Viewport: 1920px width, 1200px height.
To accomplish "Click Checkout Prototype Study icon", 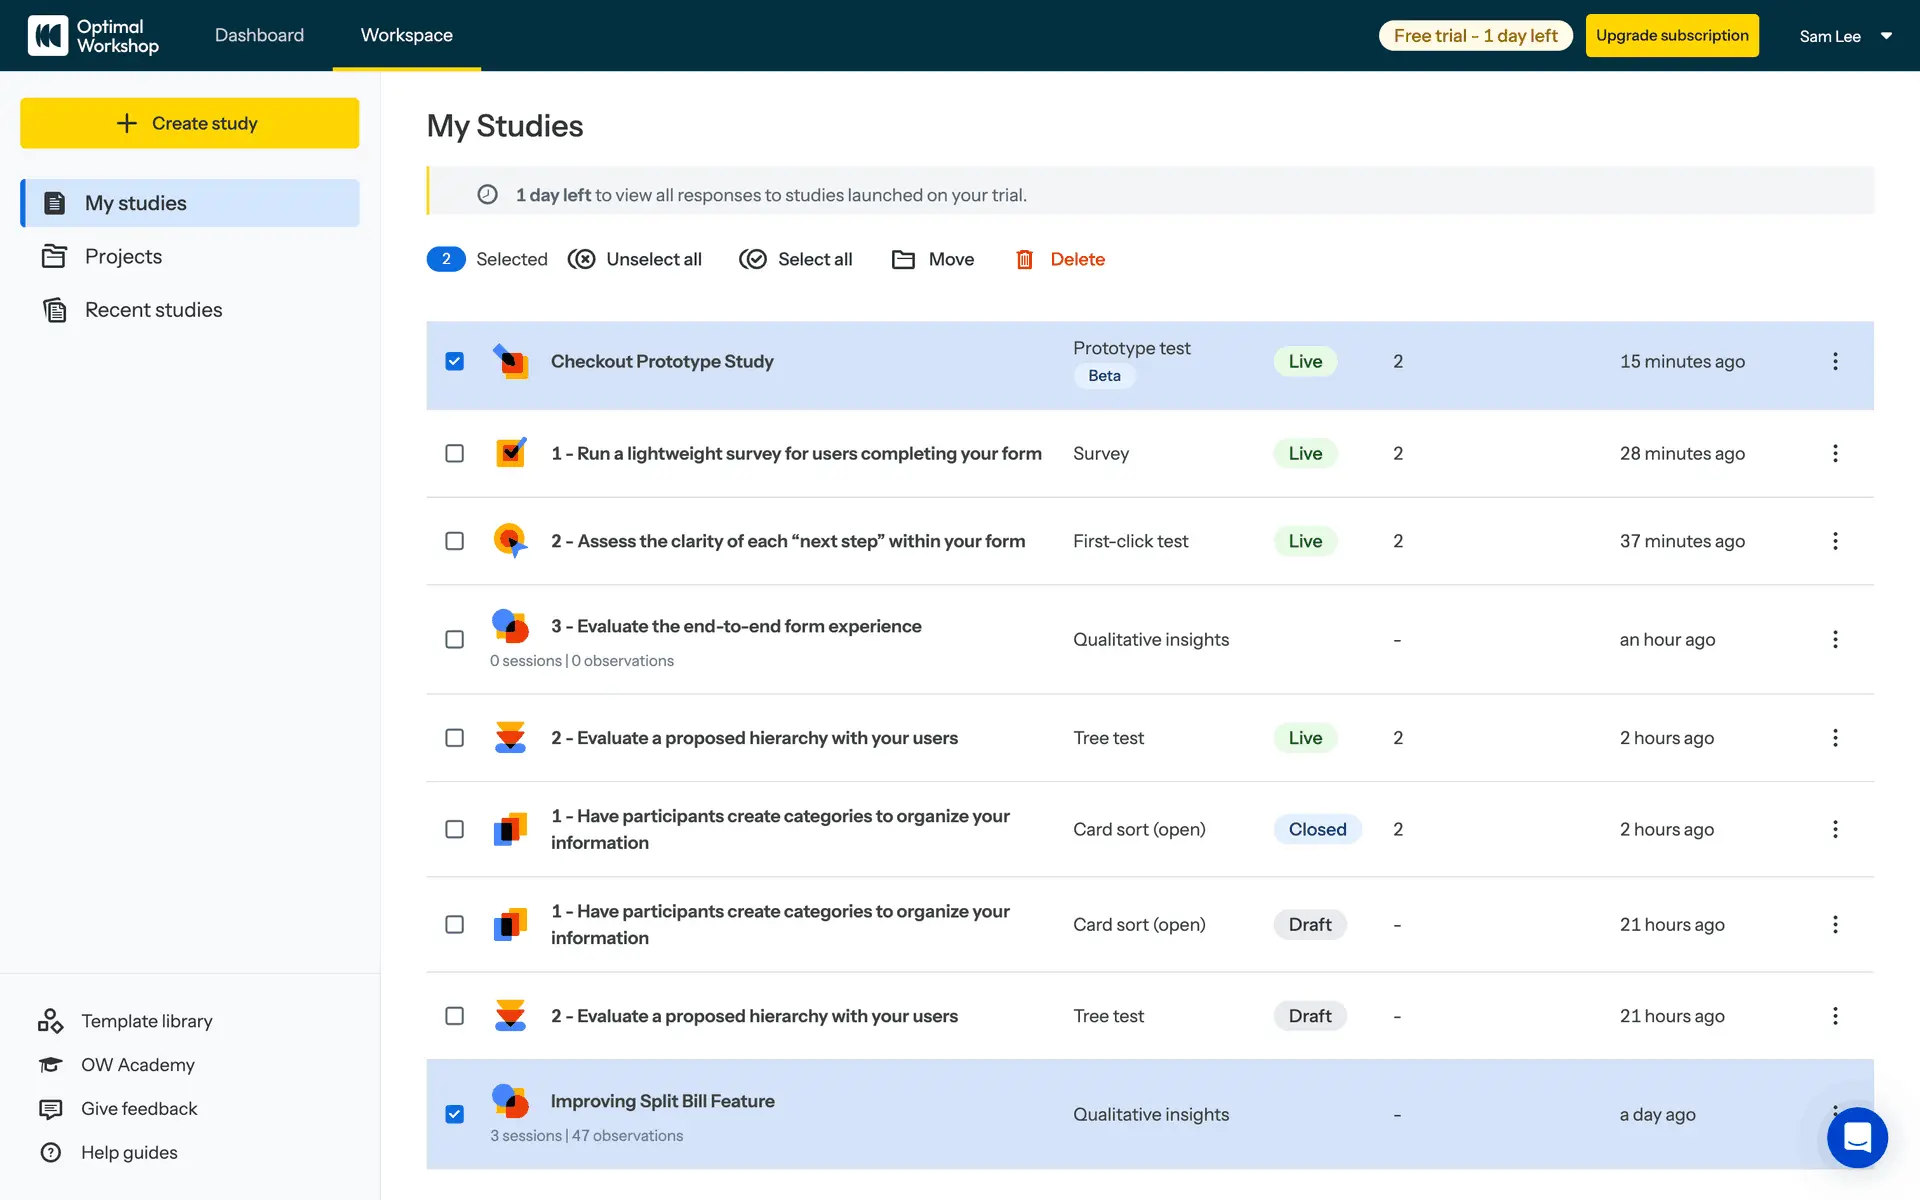I will coord(511,361).
